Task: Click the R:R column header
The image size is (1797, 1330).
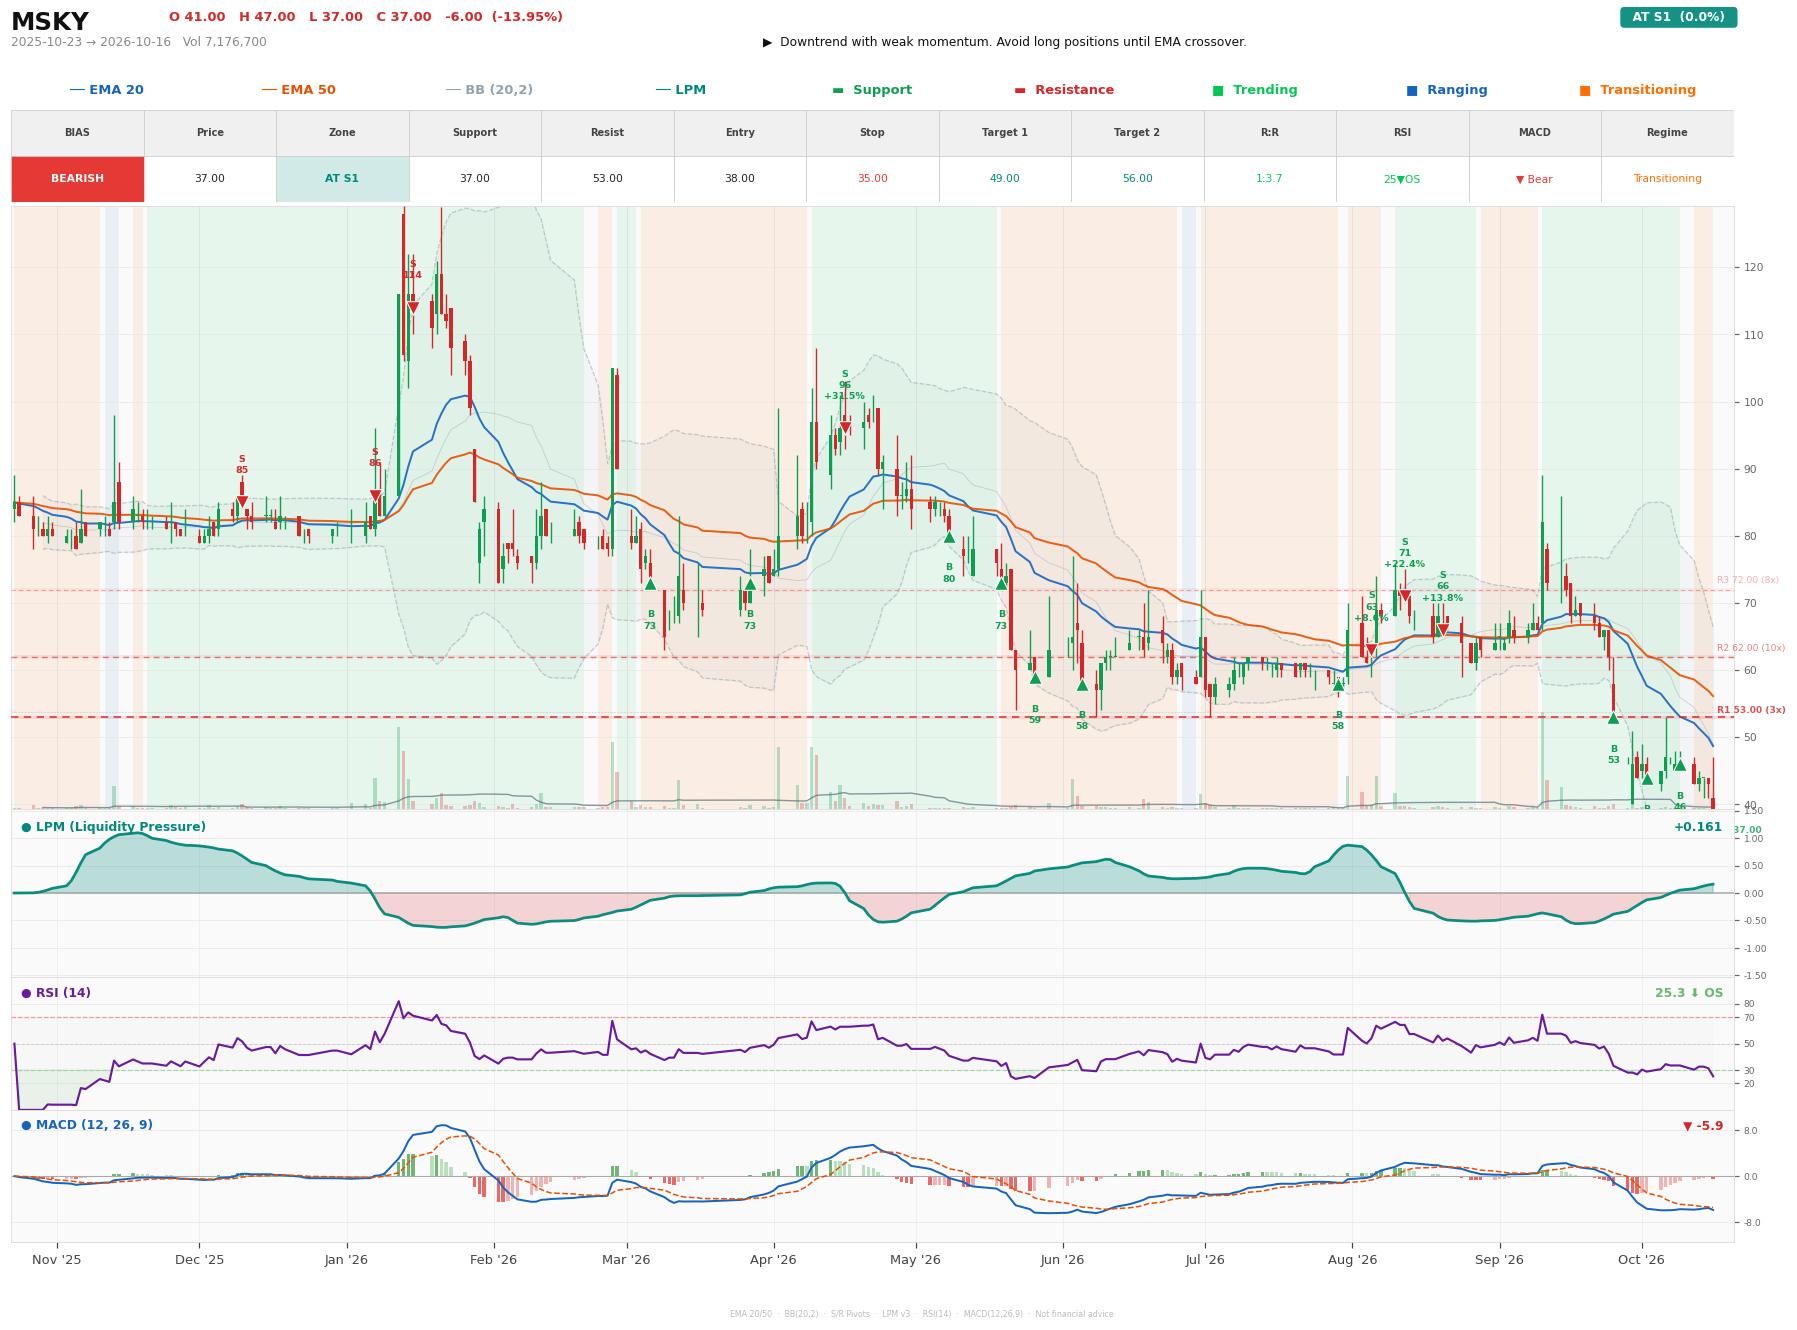Action: click(x=1269, y=133)
